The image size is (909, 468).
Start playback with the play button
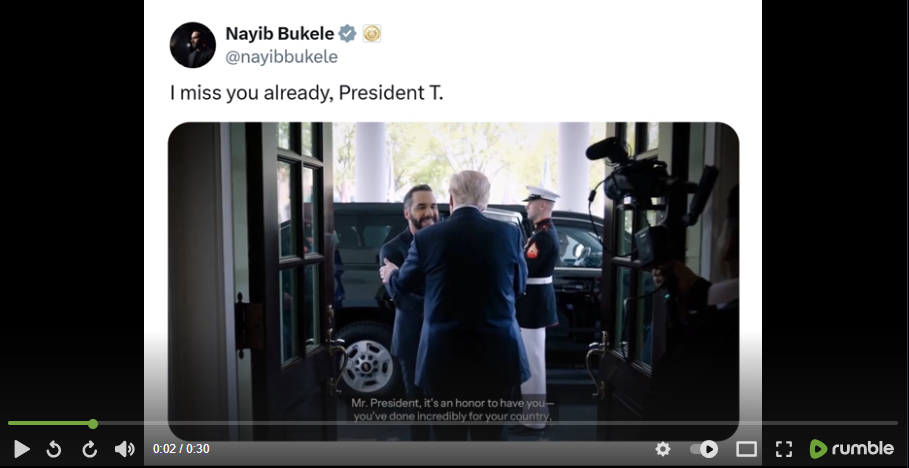[x=21, y=449]
